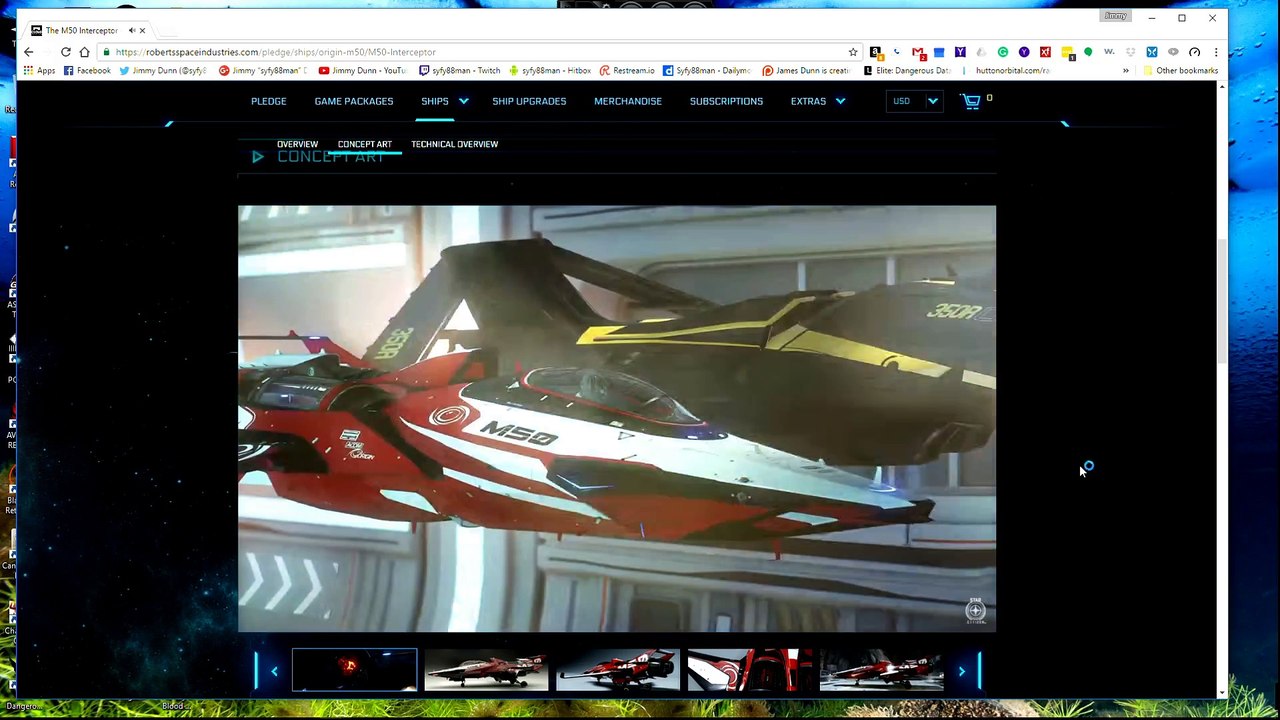1280x720 pixels.
Task: Show next thumbnails with right arrow
Action: (962, 671)
